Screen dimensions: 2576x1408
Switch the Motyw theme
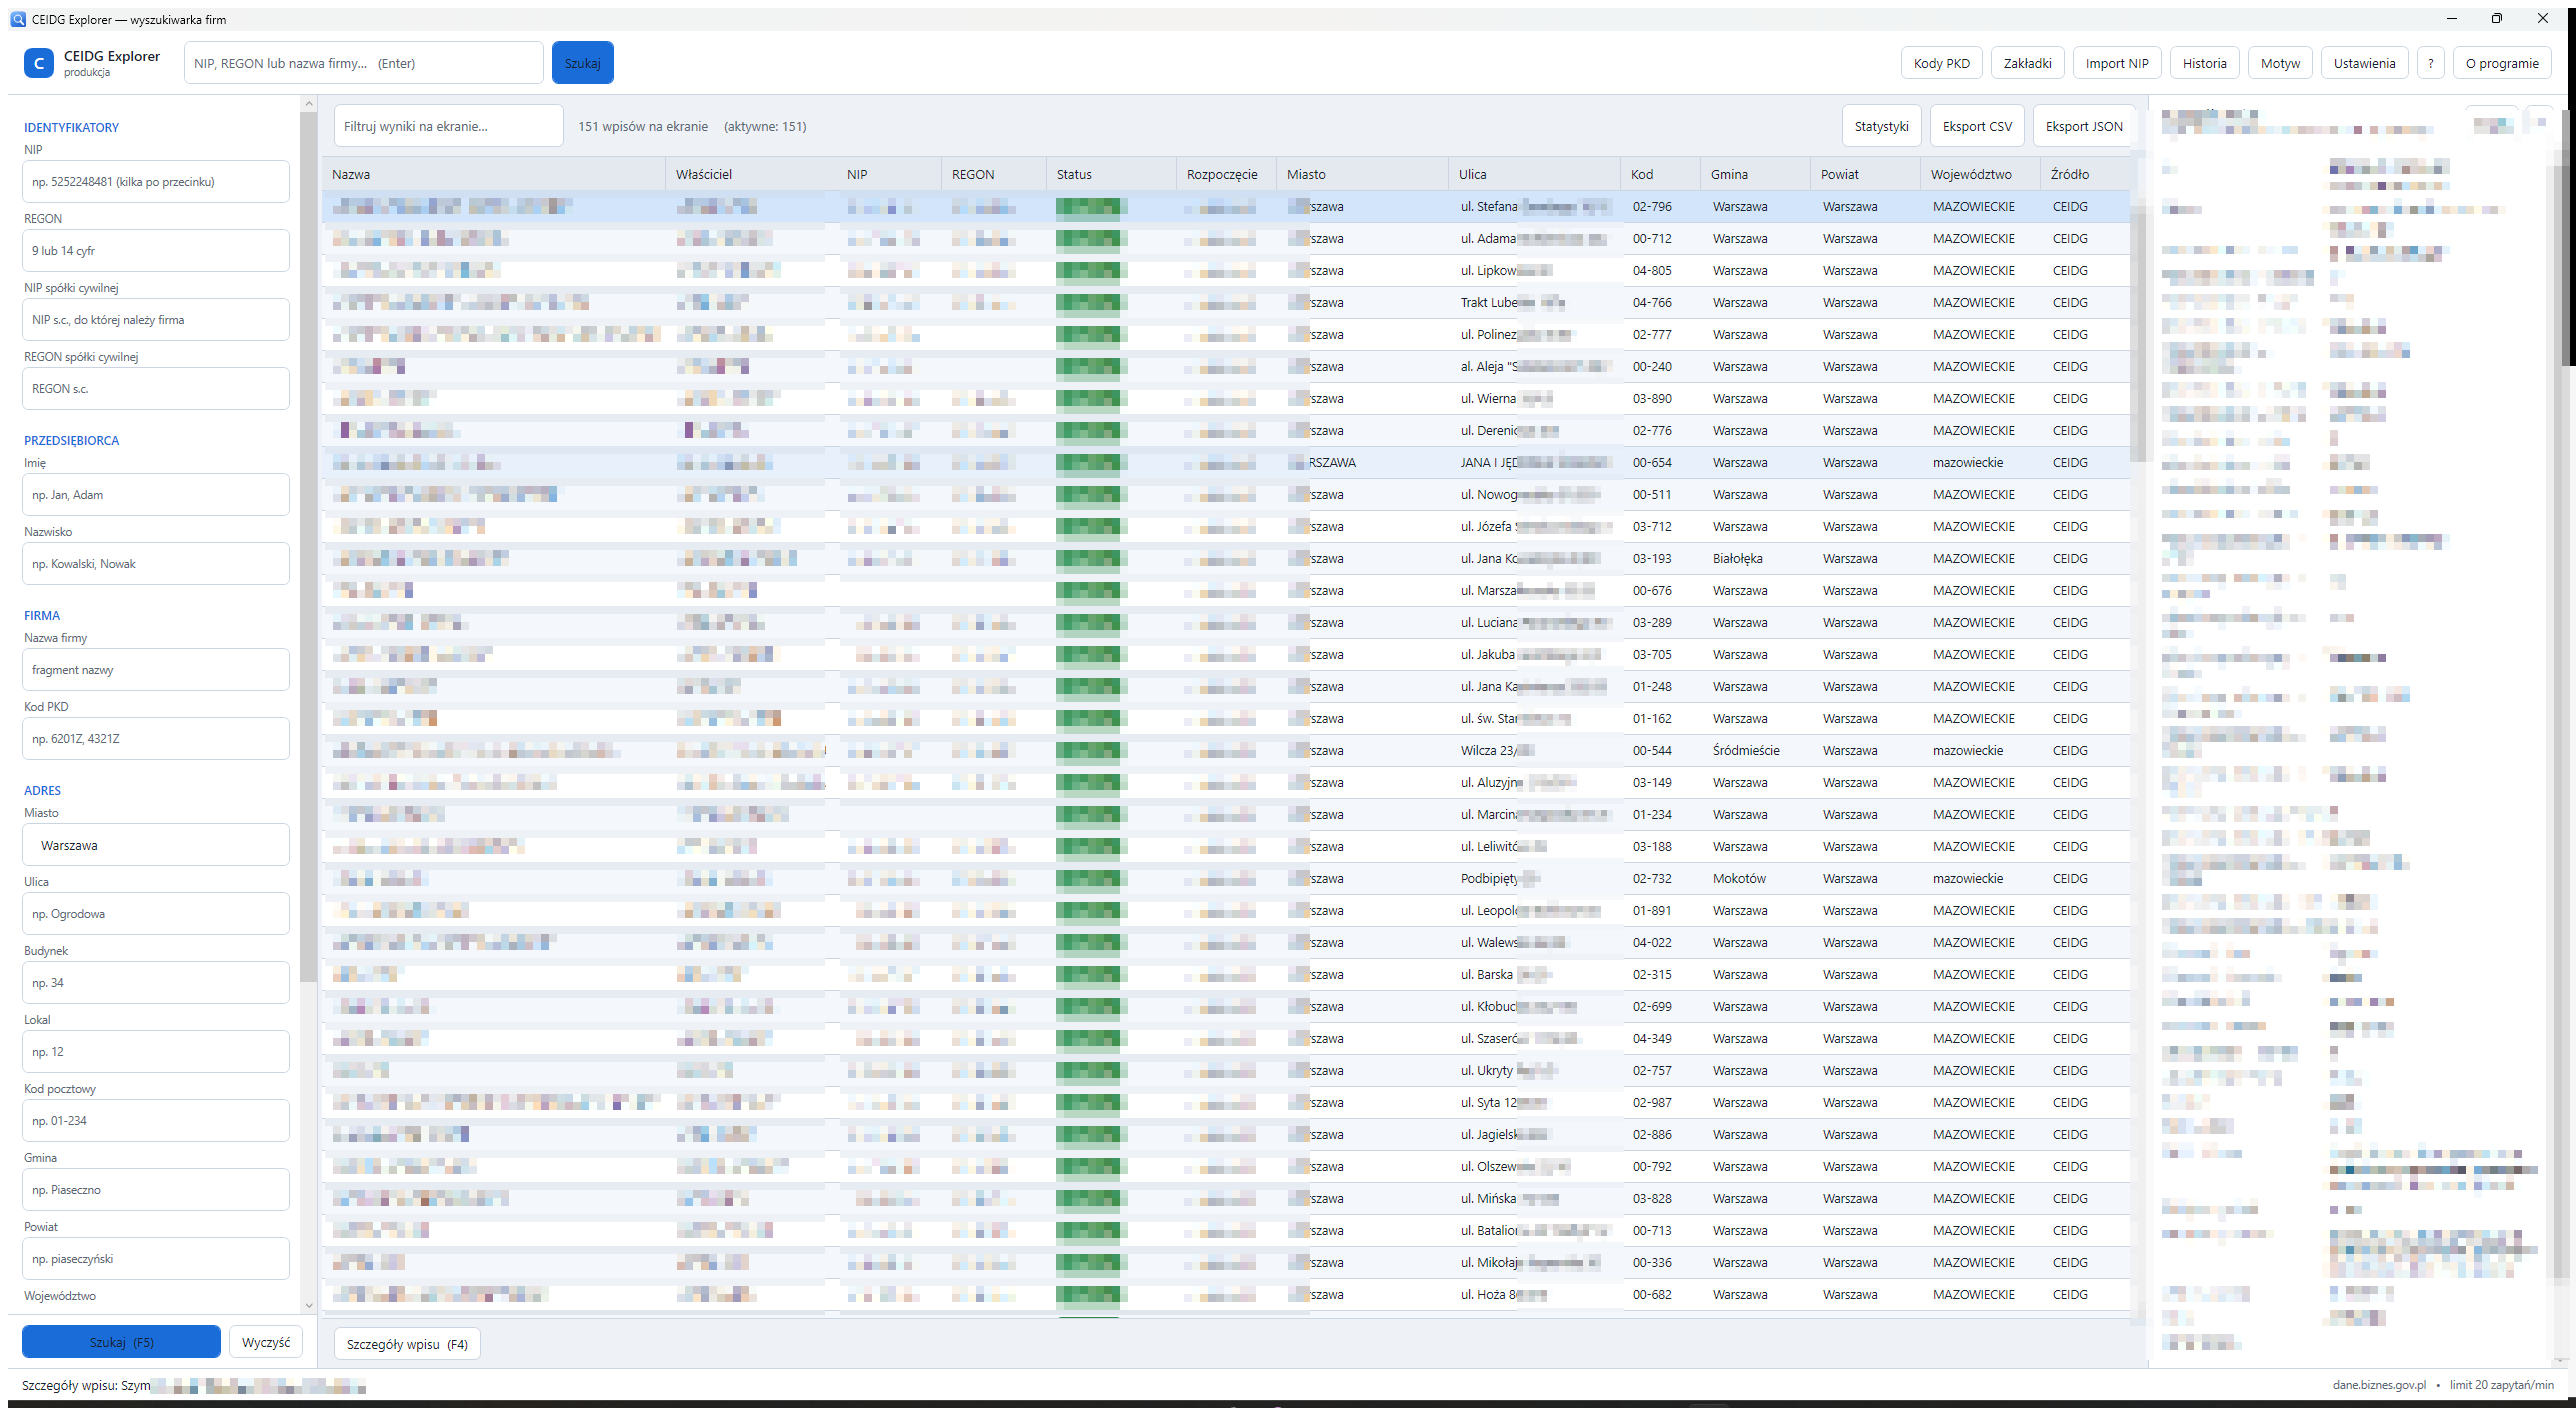tap(2280, 63)
